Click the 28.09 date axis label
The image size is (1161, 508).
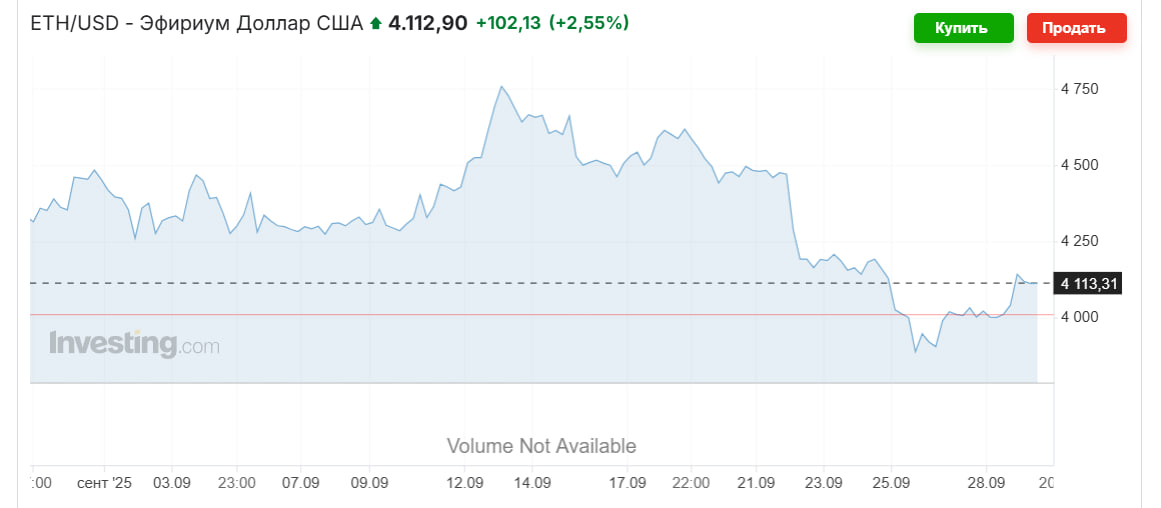click(x=986, y=482)
